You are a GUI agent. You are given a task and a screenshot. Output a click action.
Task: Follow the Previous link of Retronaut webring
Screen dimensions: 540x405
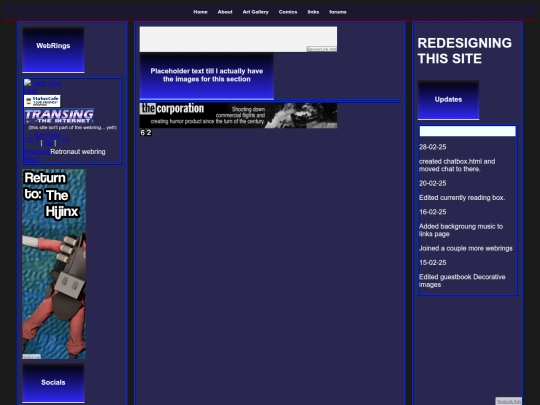[37, 152]
